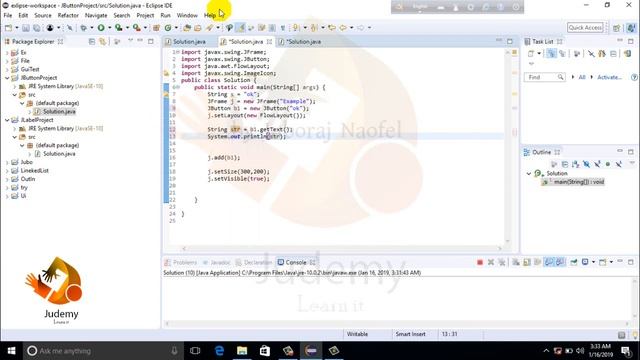
Task: Toggle Show Console on standard error change
Action: (x=560, y=262)
